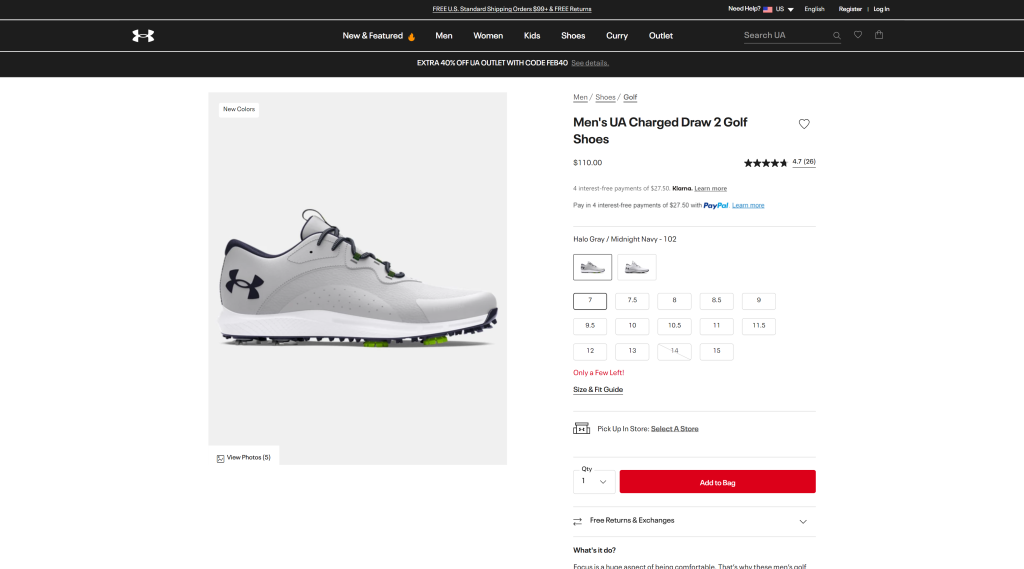
Task: Open the Shoes menu
Action: coord(573,36)
